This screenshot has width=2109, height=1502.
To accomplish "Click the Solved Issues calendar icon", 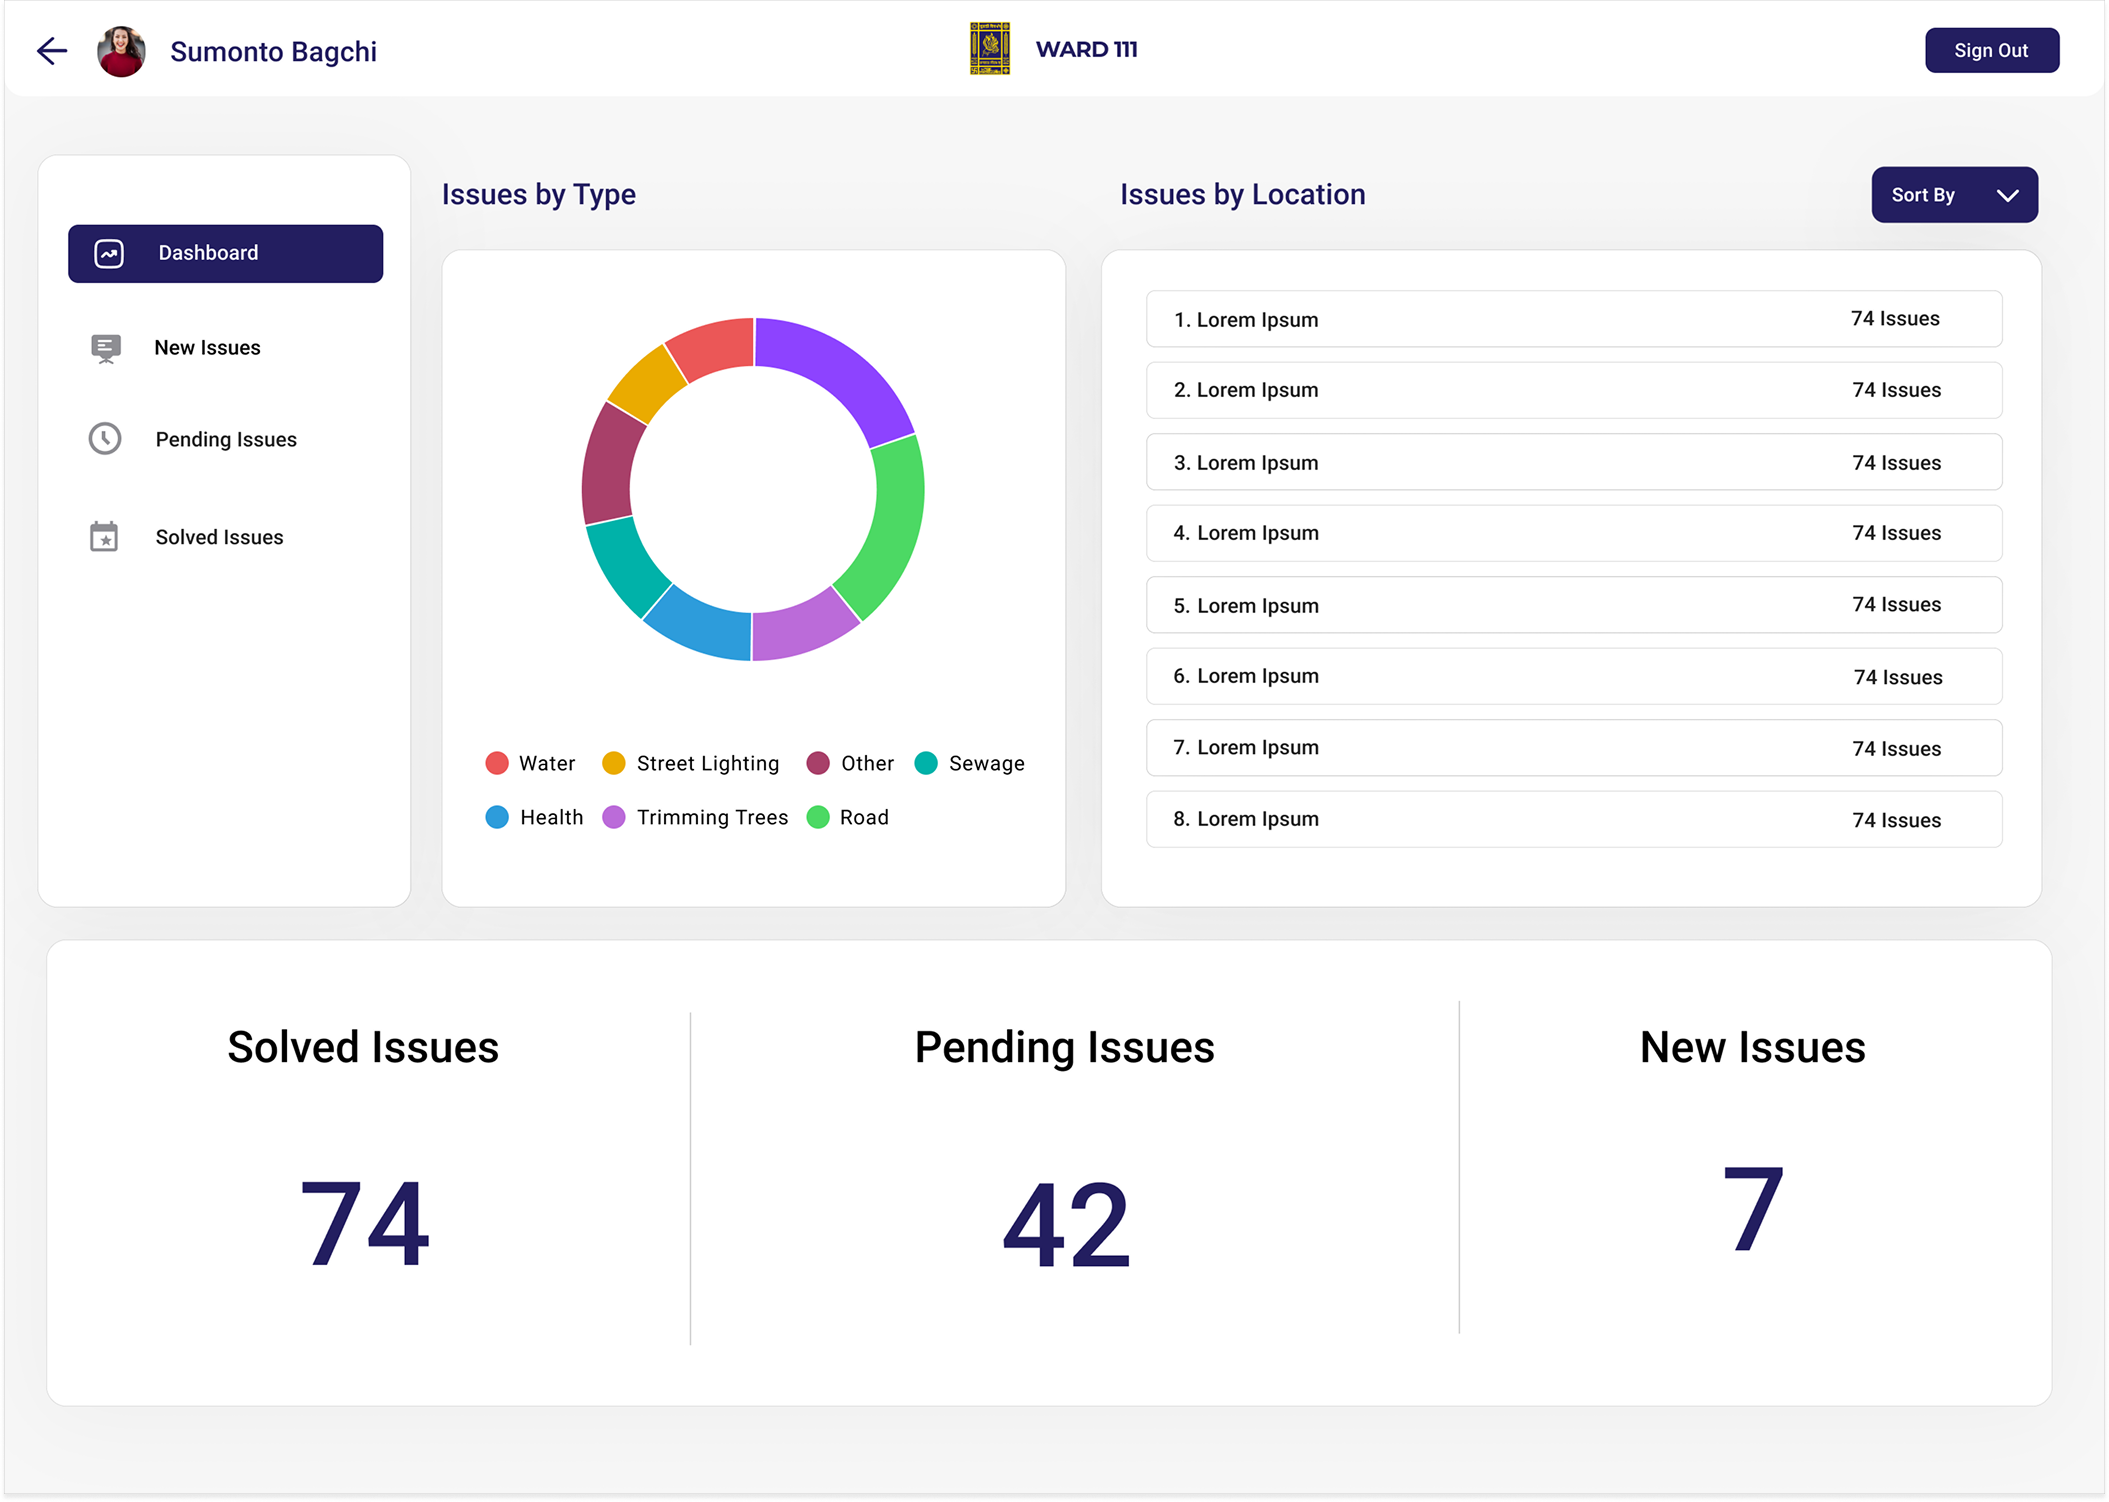I will tap(104, 537).
